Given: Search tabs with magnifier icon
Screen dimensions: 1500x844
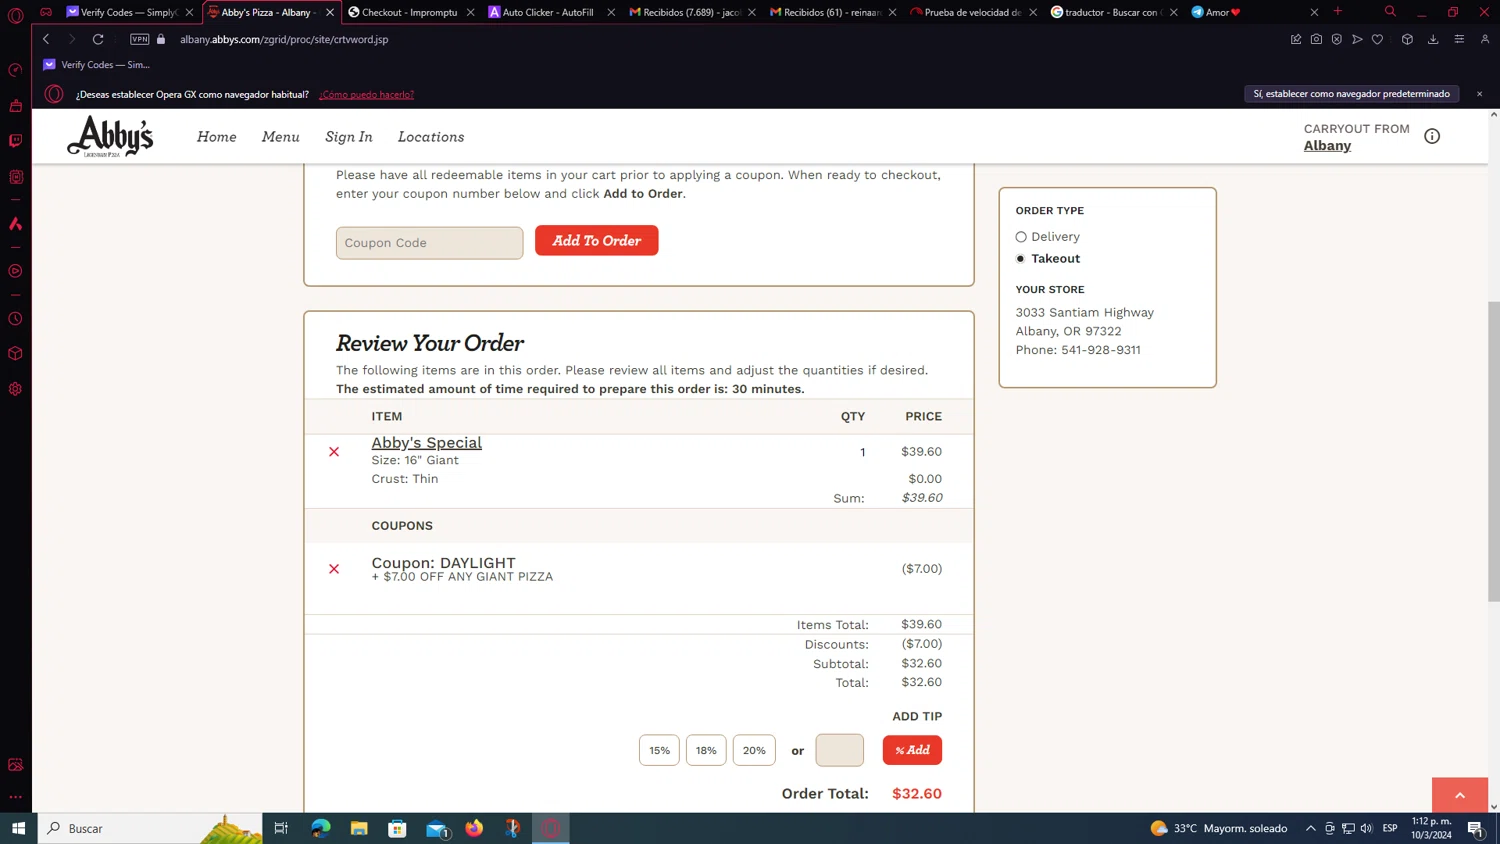Looking at the screenshot, I should [x=1390, y=12].
